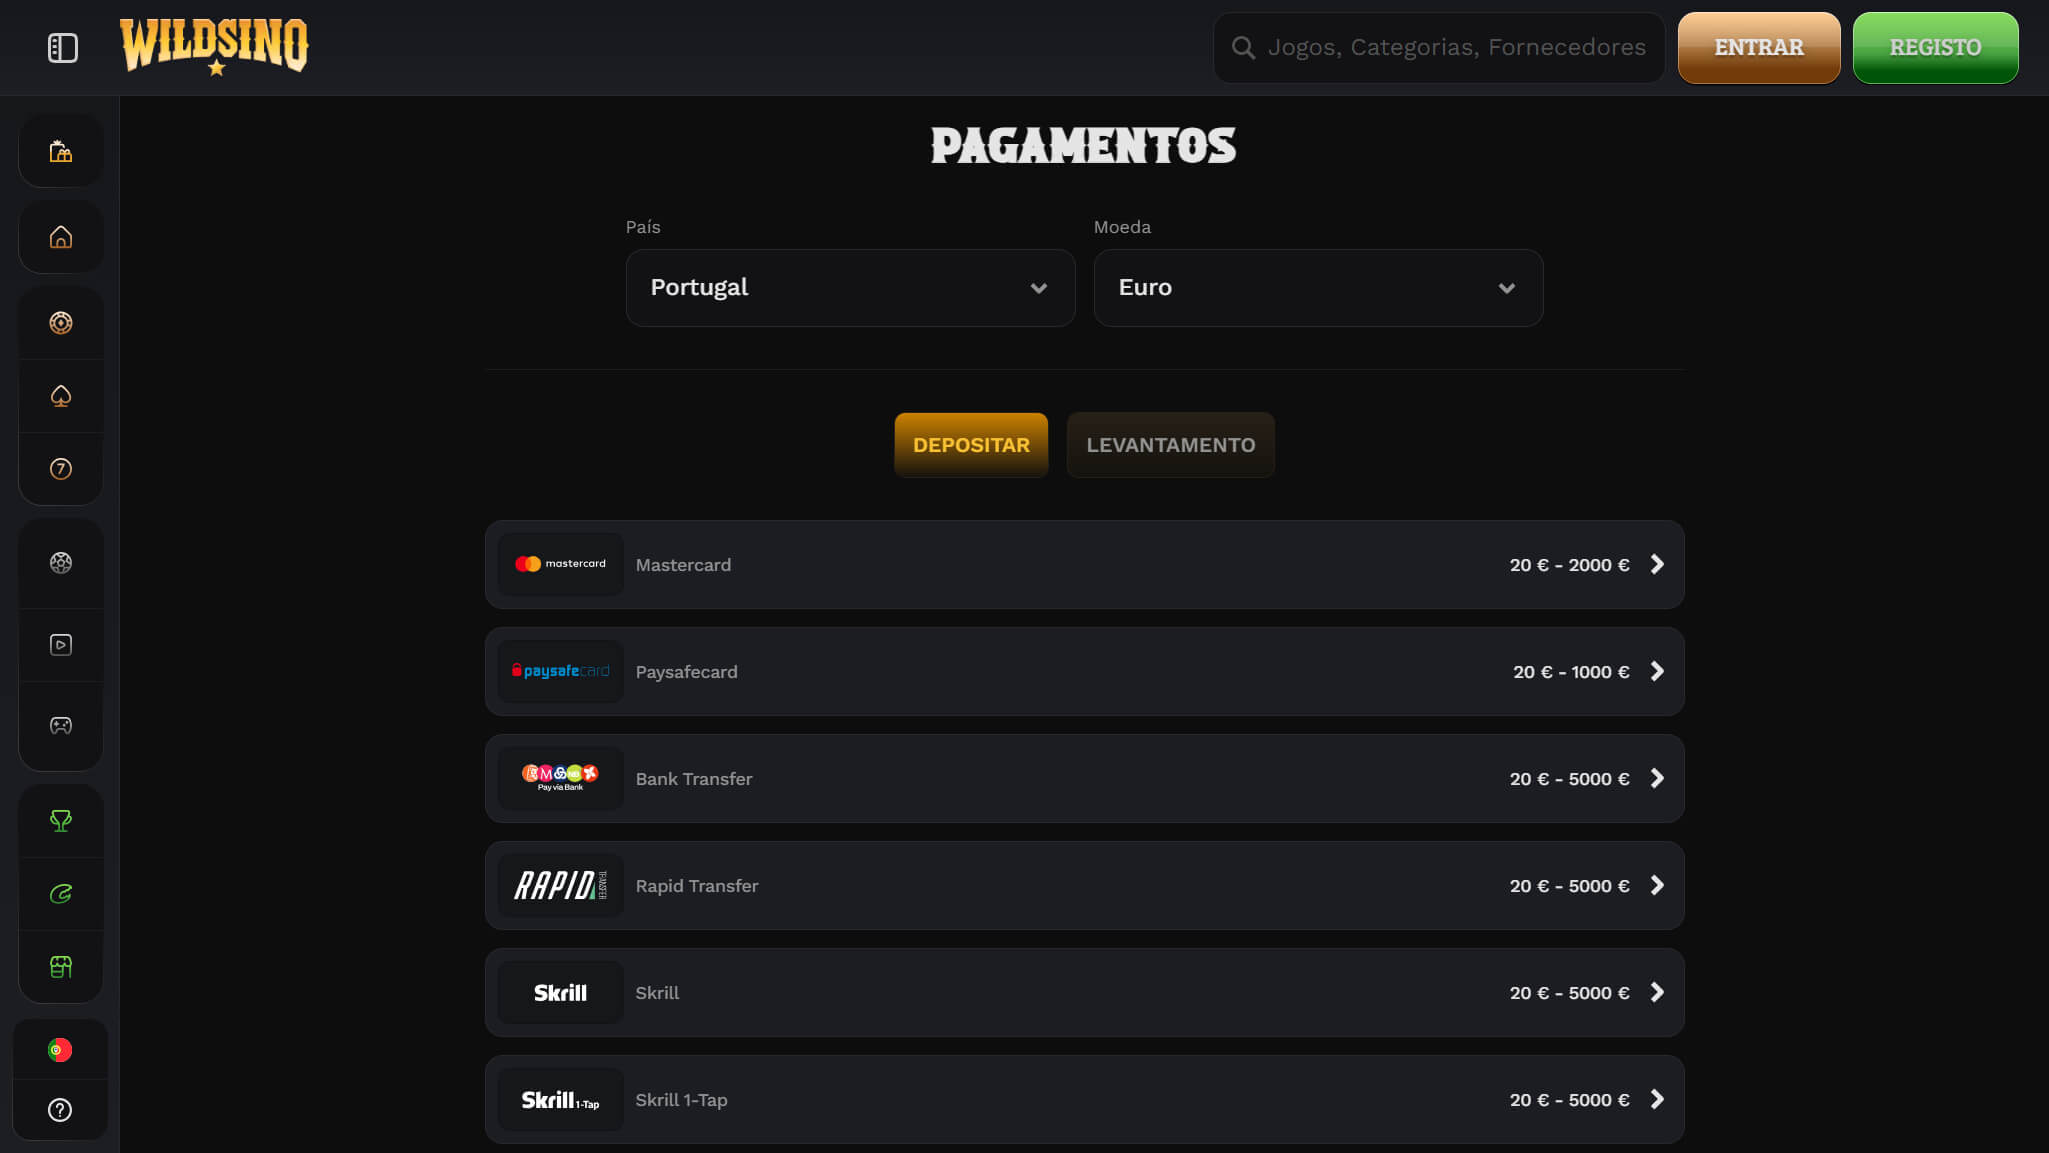Screen dimensions: 2049x1153
Task: Expand the Skrill 1-Tap row chevron
Action: click(x=1657, y=1100)
